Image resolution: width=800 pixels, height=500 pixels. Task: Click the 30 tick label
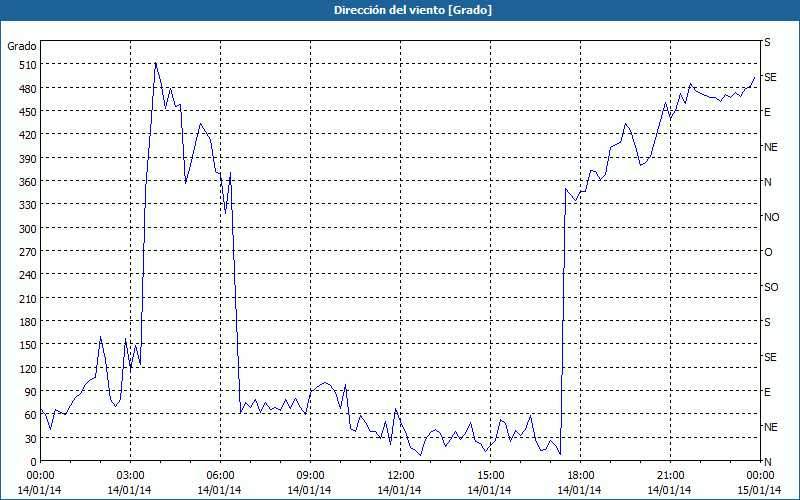coord(31,439)
